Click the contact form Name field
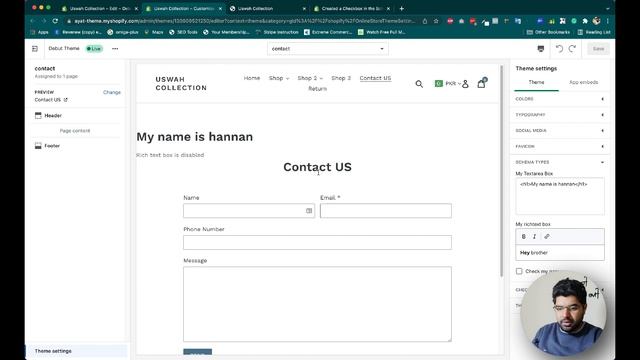Screen dimensions: 640x360 pos(249,211)
